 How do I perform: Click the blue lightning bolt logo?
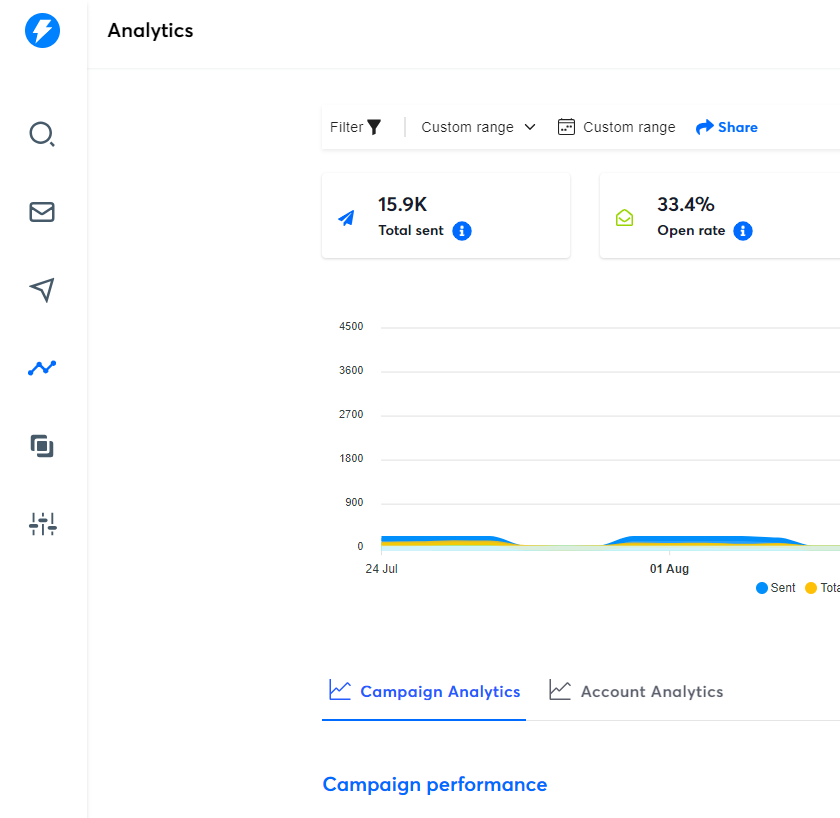click(42, 31)
